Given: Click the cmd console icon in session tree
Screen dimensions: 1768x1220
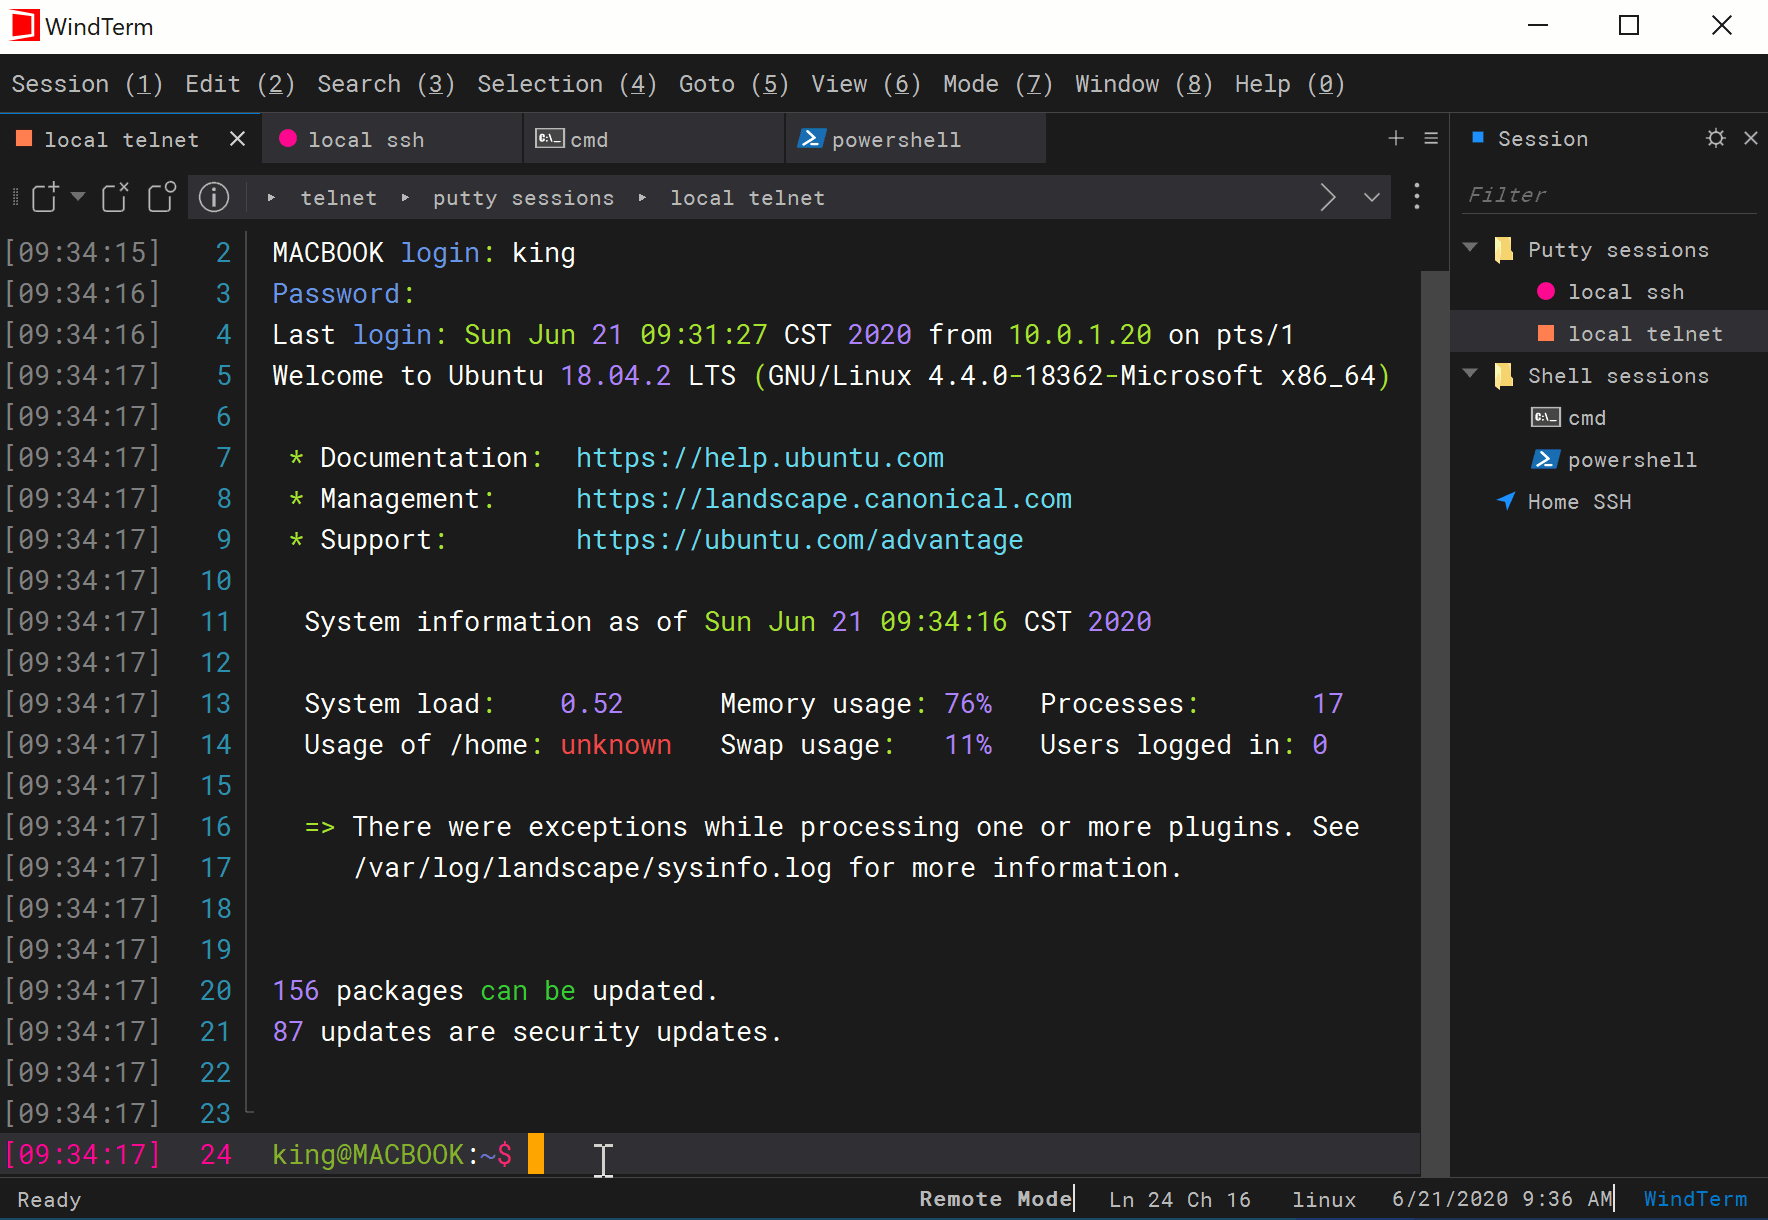Looking at the screenshot, I should pos(1546,417).
